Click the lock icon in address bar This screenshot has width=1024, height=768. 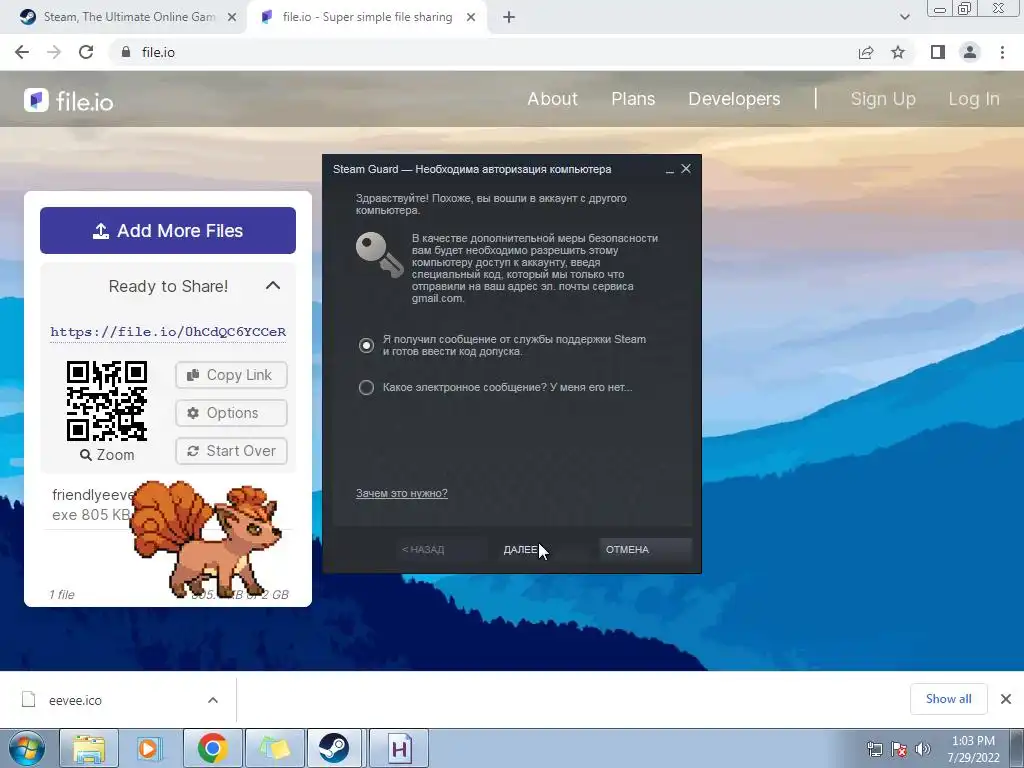pyautogui.click(x=126, y=52)
